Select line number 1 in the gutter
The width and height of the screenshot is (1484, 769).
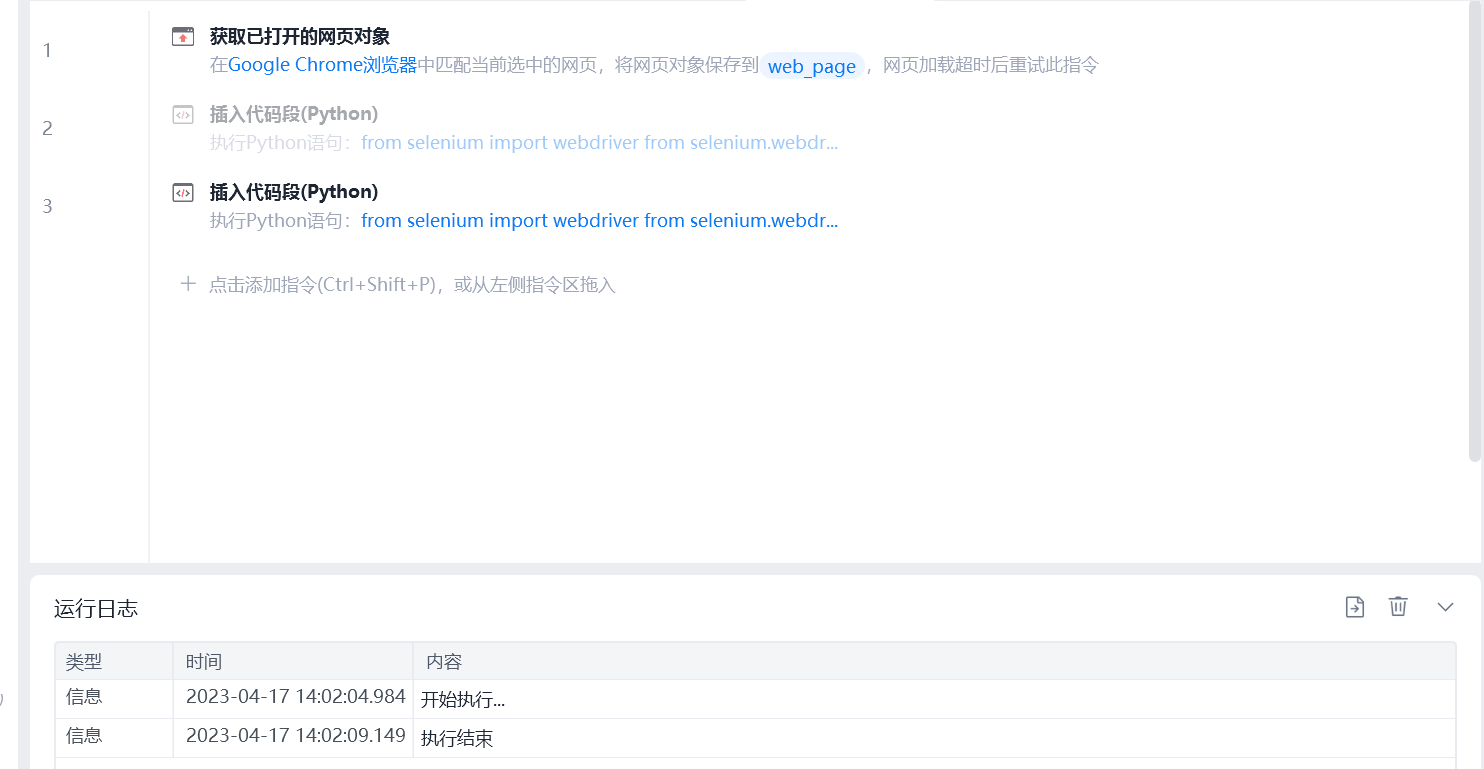(x=47, y=50)
